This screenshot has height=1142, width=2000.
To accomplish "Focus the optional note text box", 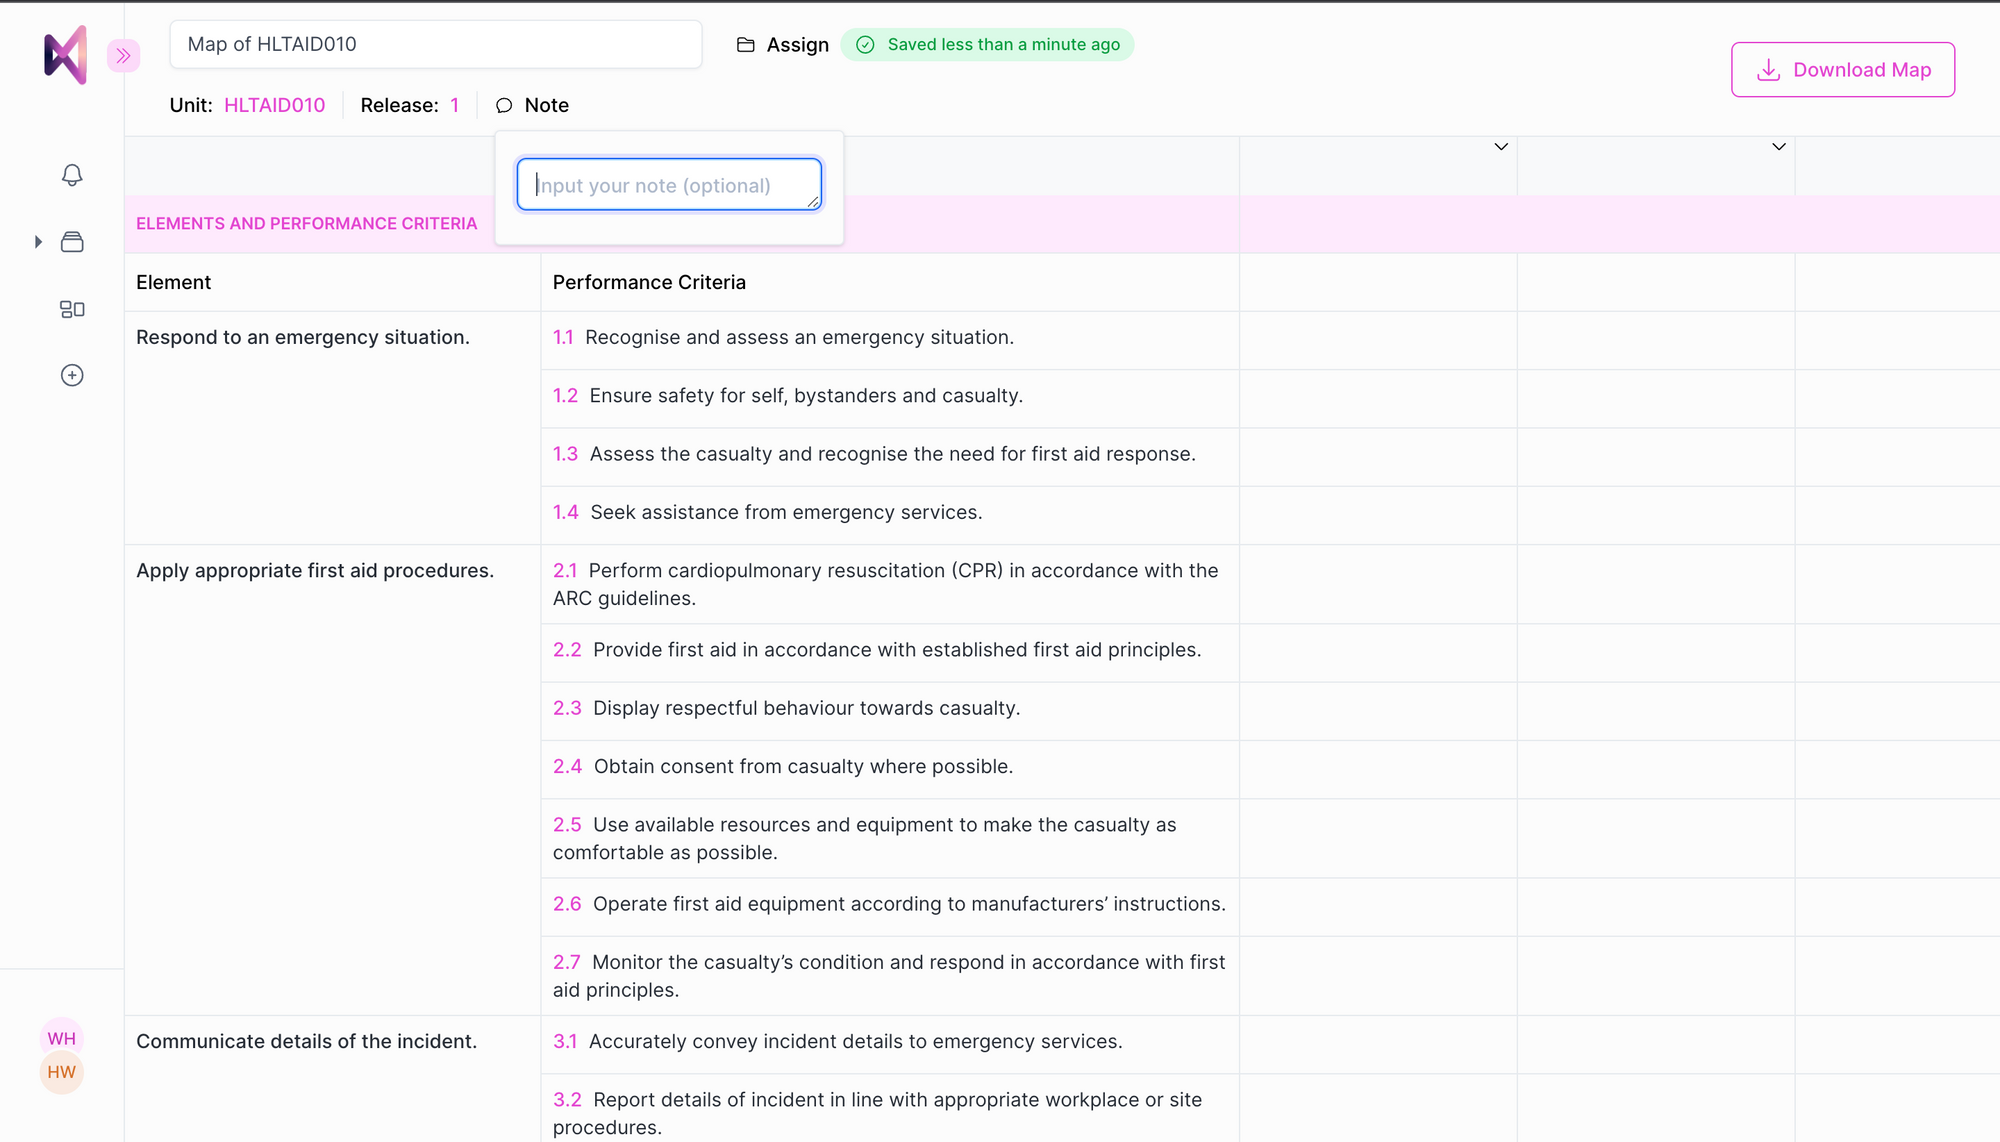I will 668,185.
